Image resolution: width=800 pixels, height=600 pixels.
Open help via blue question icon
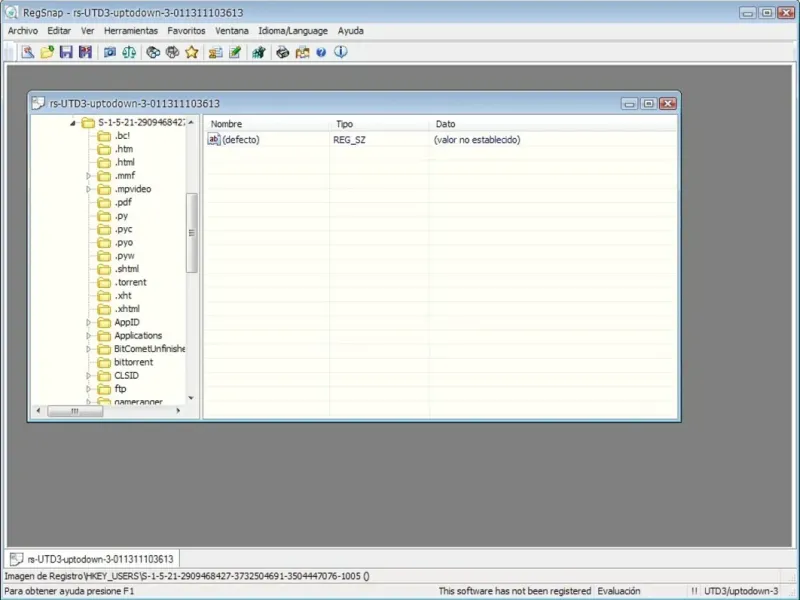(x=321, y=52)
